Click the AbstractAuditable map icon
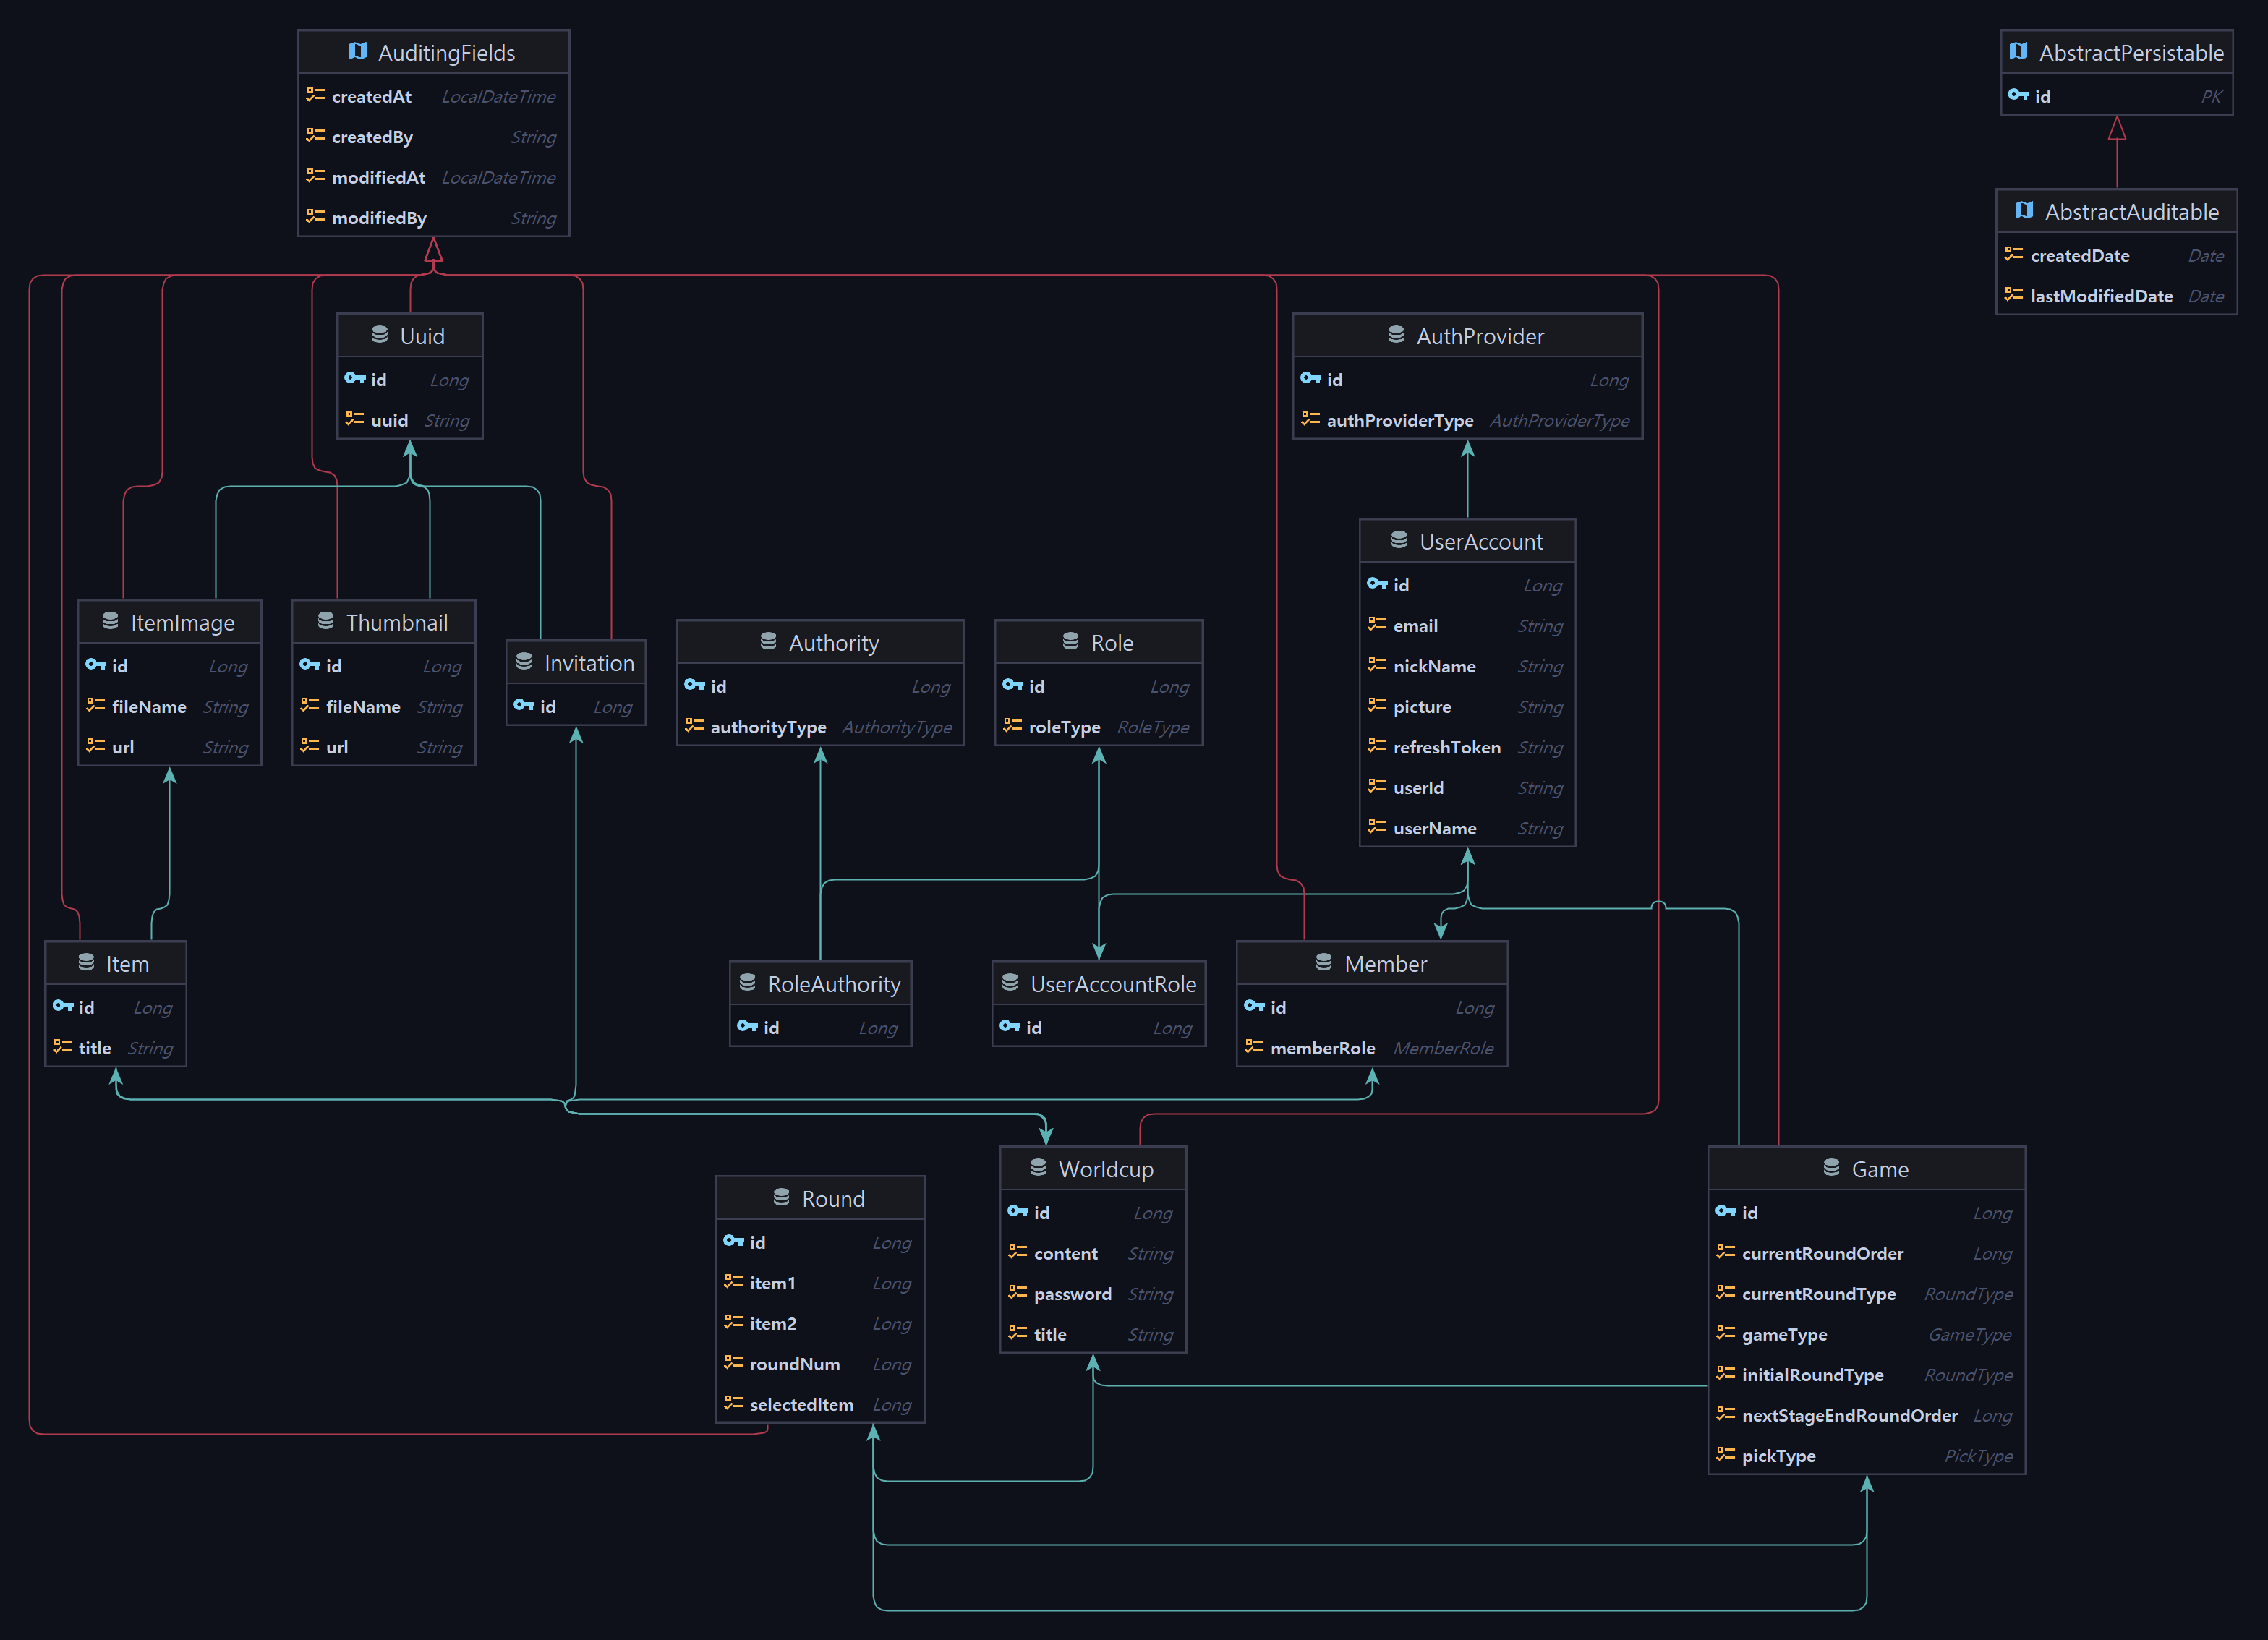Image resolution: width=2268 pixels, height=1640 pixels. point(2024,210)
